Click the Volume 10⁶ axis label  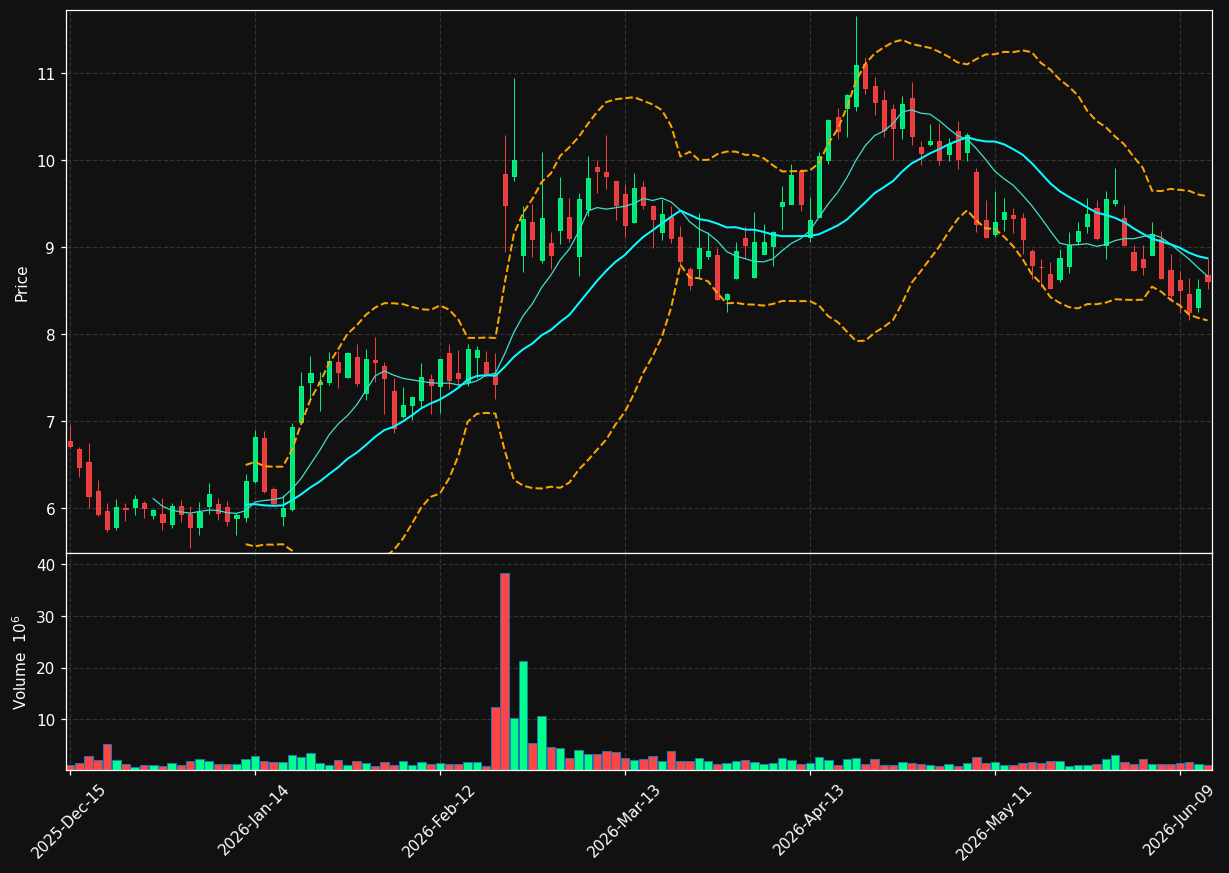22,663
